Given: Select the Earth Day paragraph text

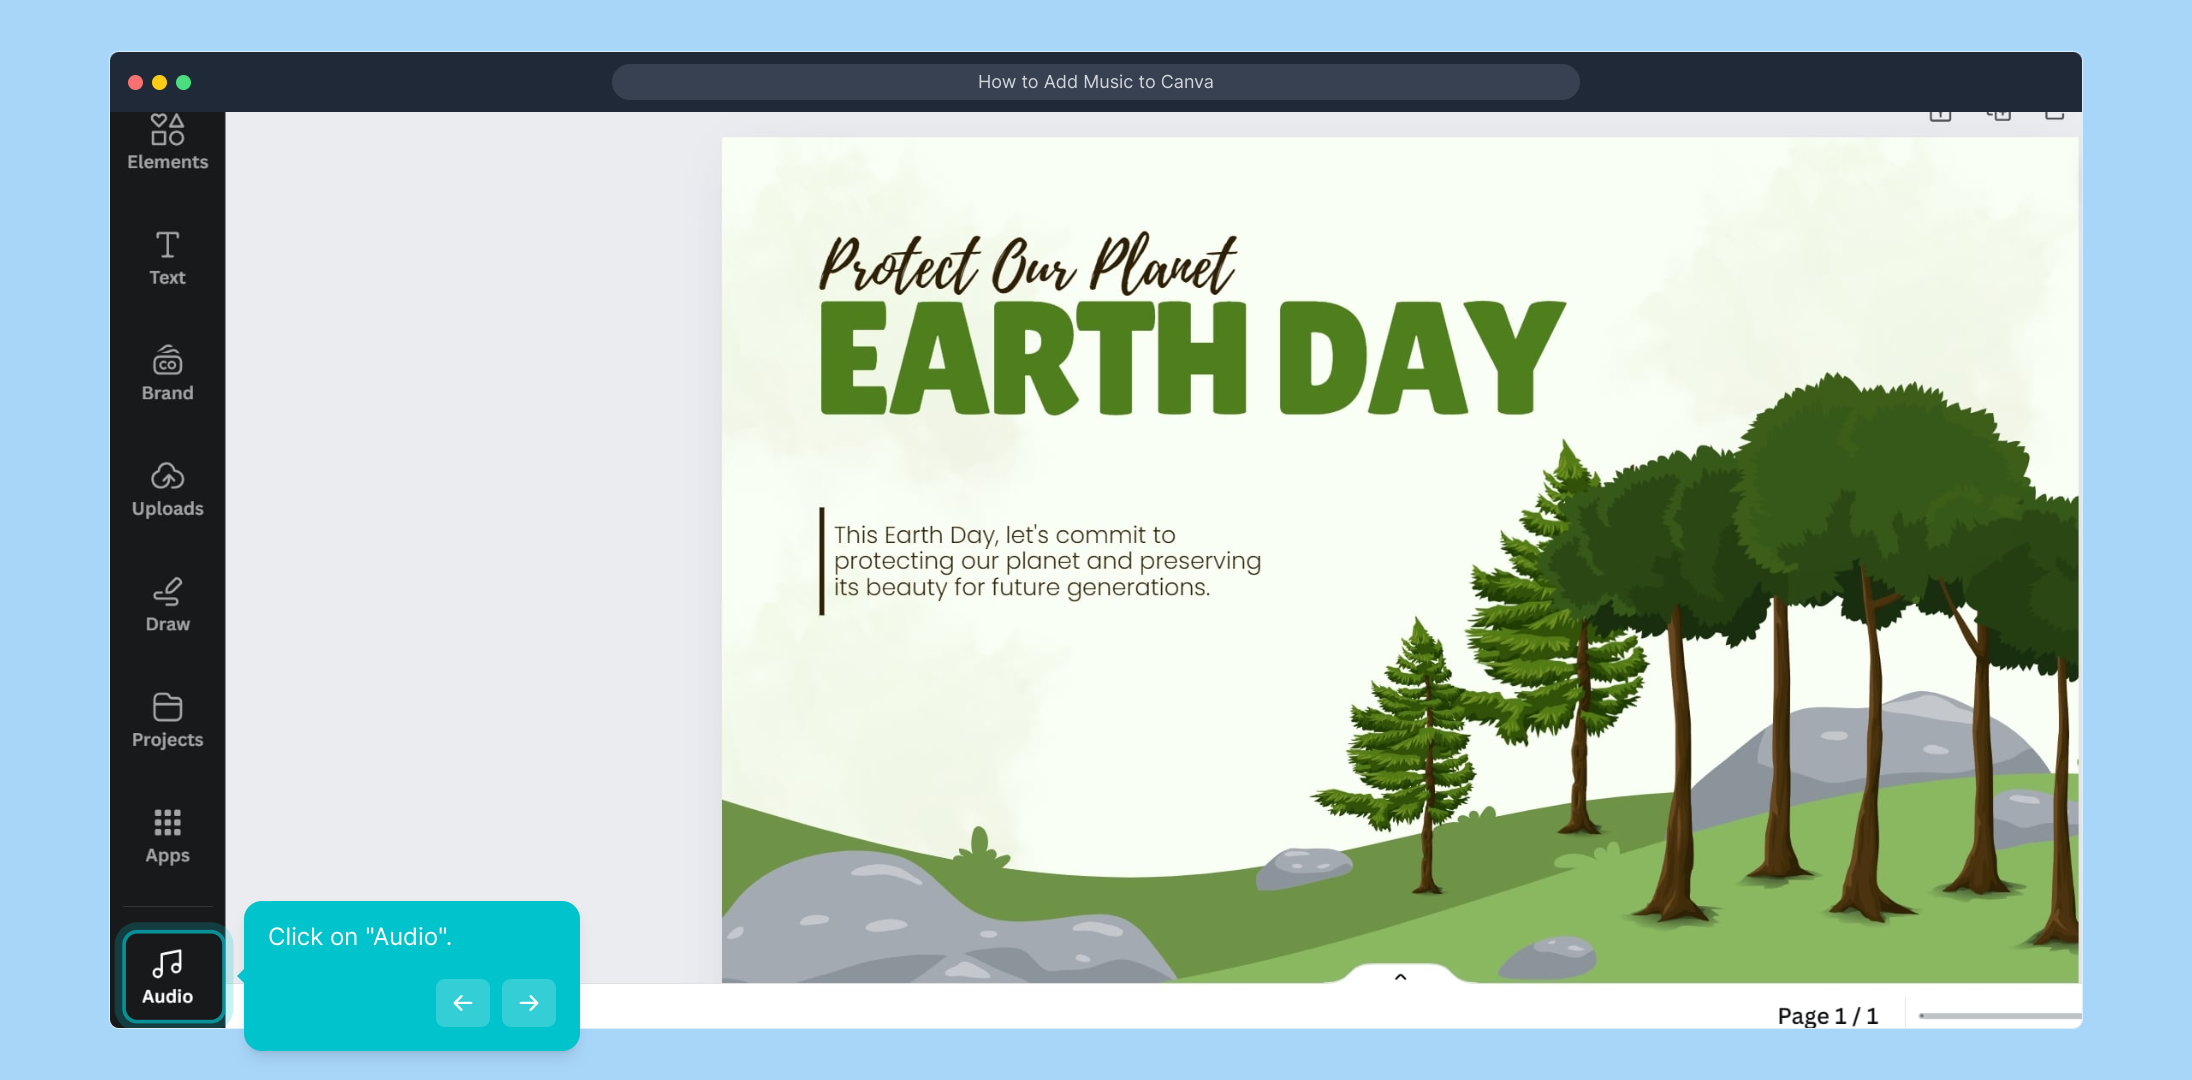Looking at the screenshot, I should [1046, 561].
